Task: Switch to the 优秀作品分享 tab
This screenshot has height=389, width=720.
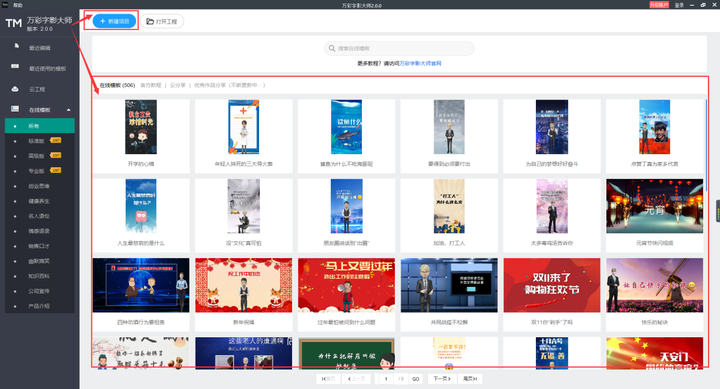Action: pos(230,85)
